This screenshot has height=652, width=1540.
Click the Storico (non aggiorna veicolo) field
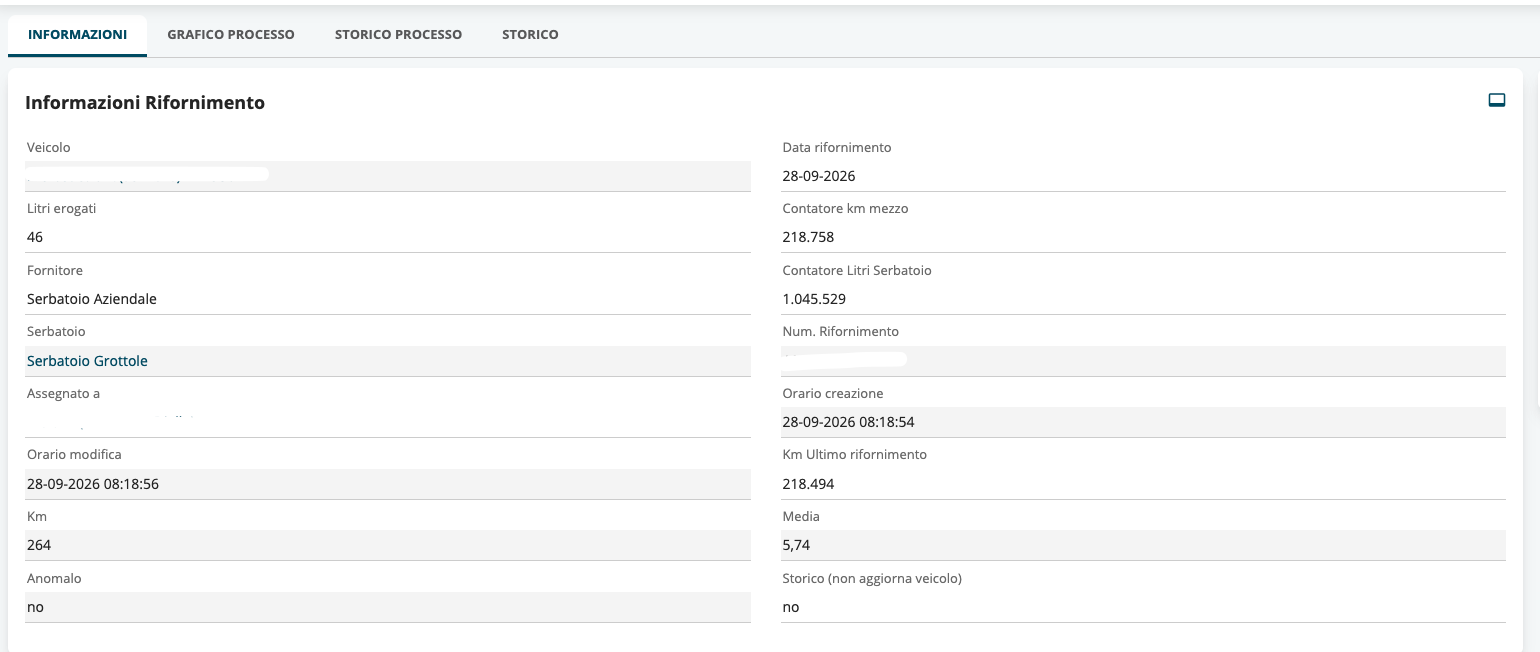click(x=1143, y=607)
